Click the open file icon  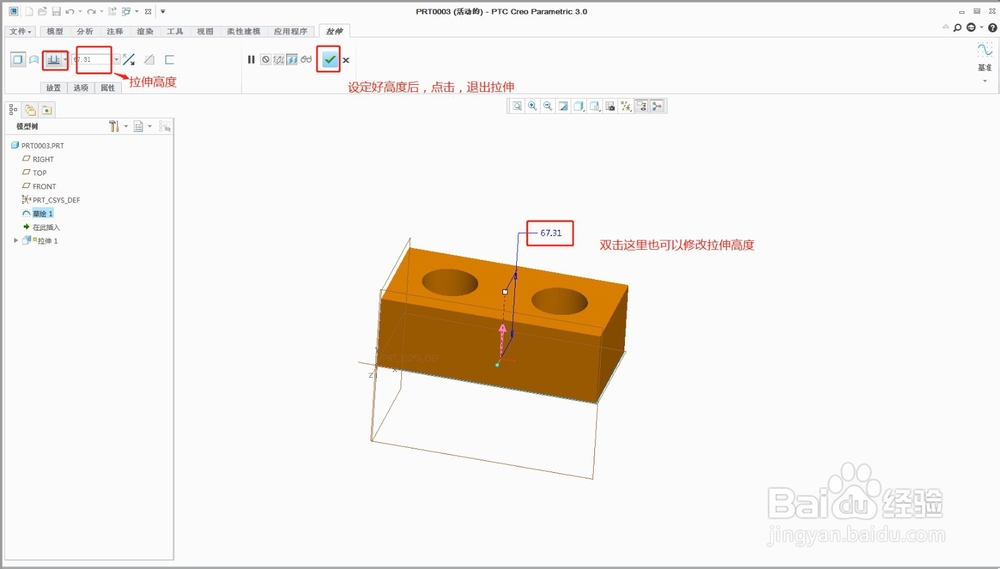pyautogui.click(x=42, y=11)
